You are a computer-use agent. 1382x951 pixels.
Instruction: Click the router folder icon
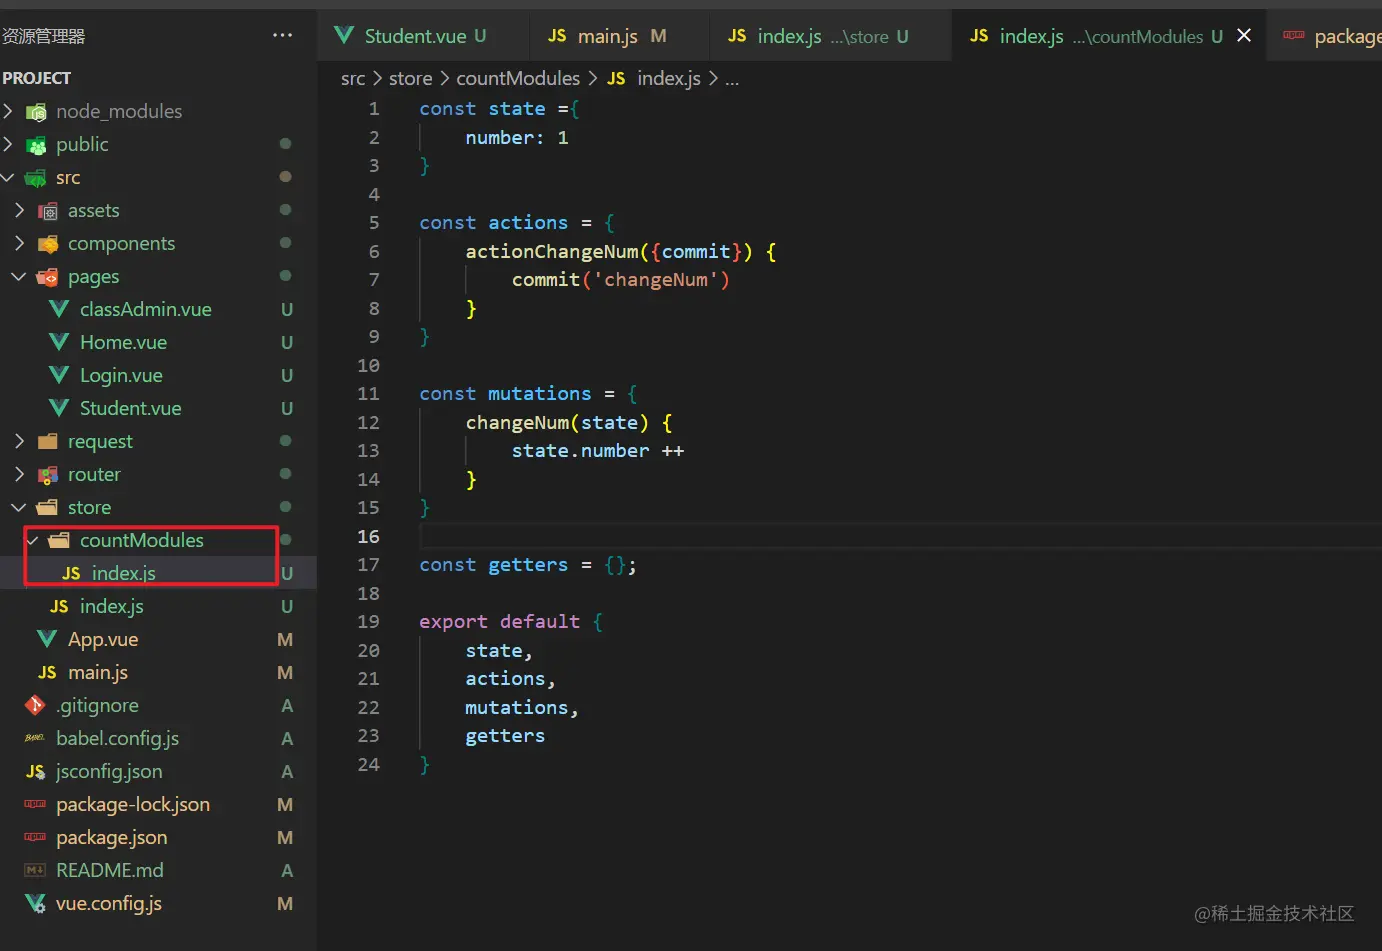(x=48, y=474)
